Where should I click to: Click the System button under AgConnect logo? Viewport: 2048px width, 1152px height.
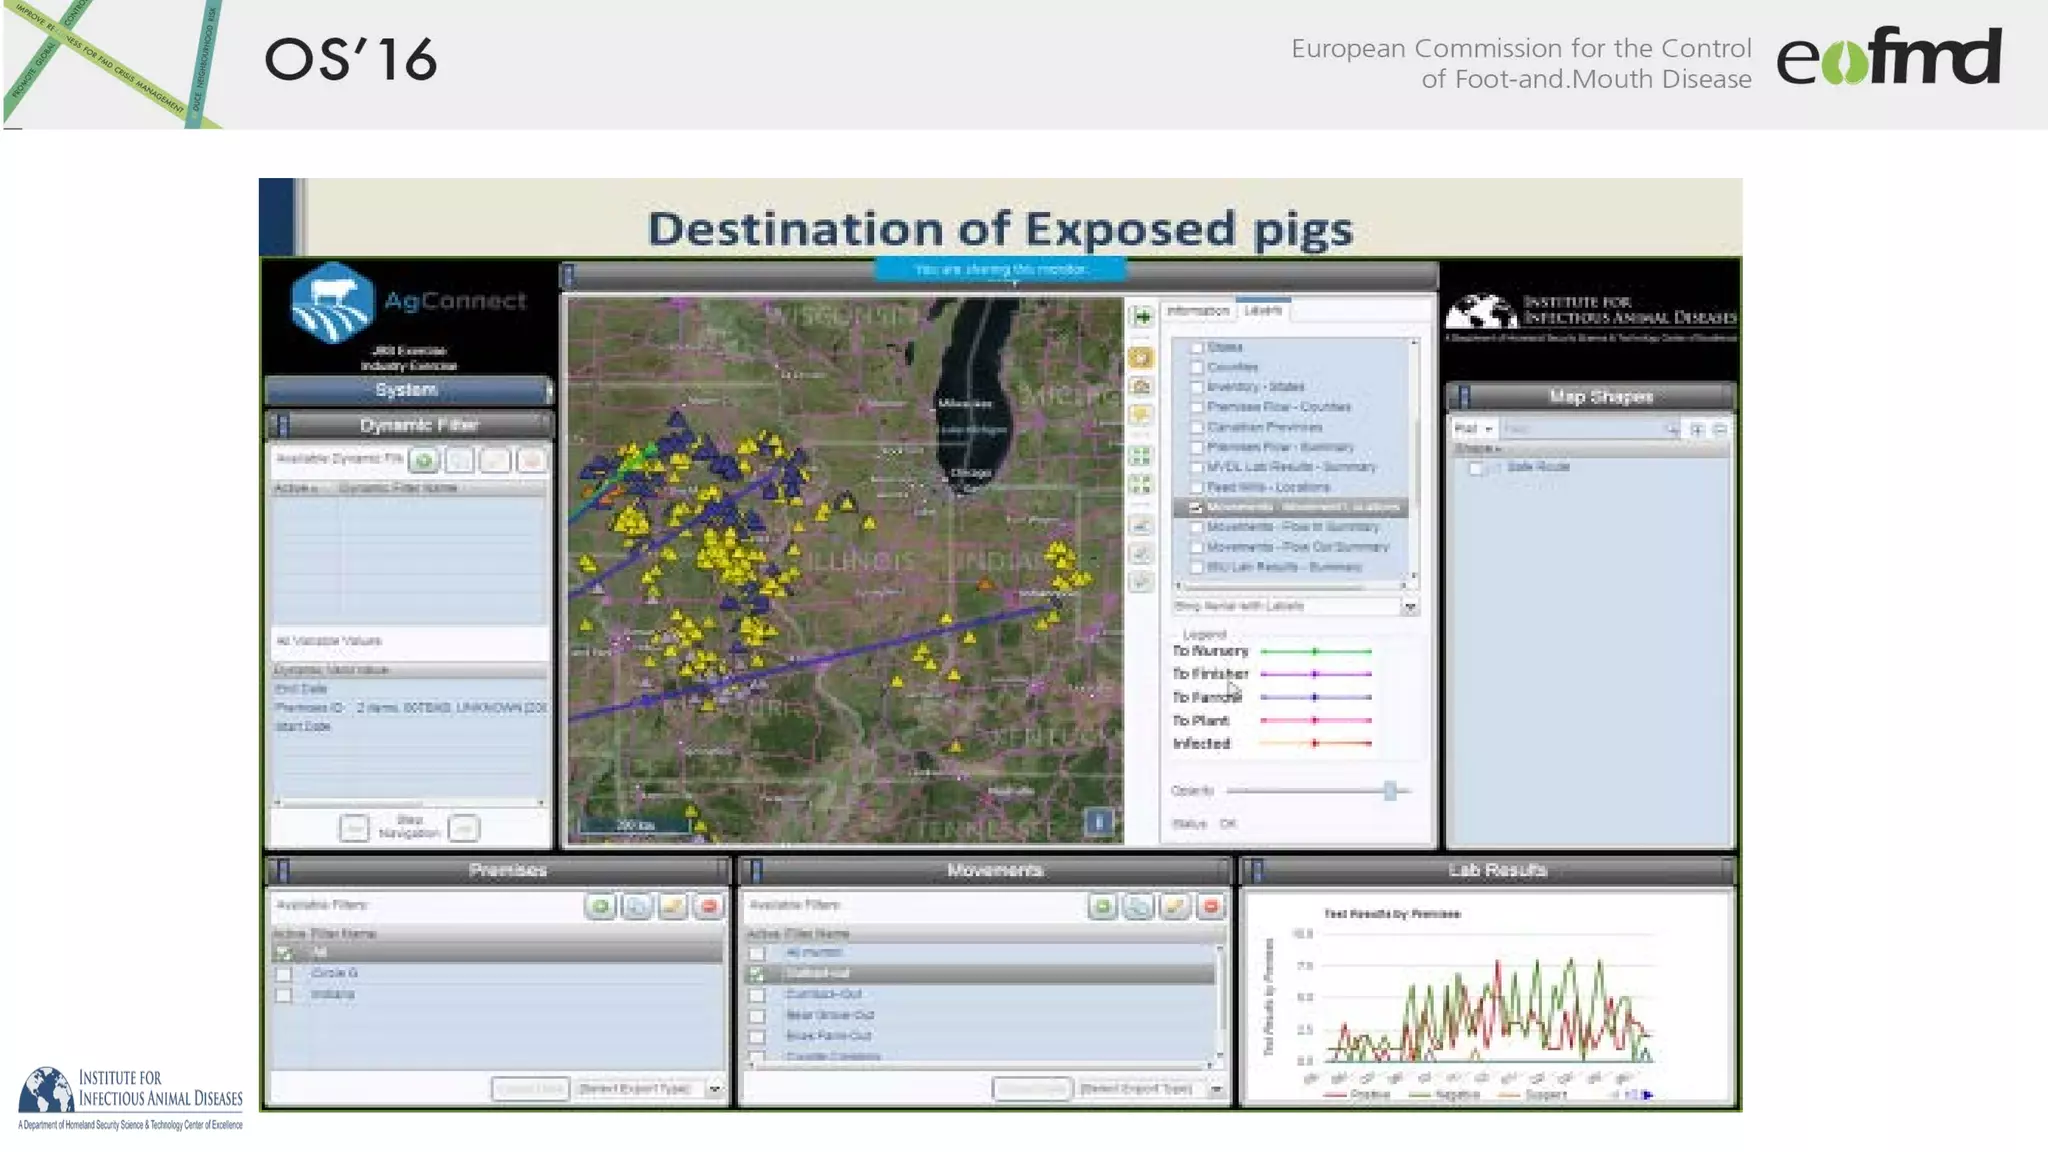(x=407, y=390)
